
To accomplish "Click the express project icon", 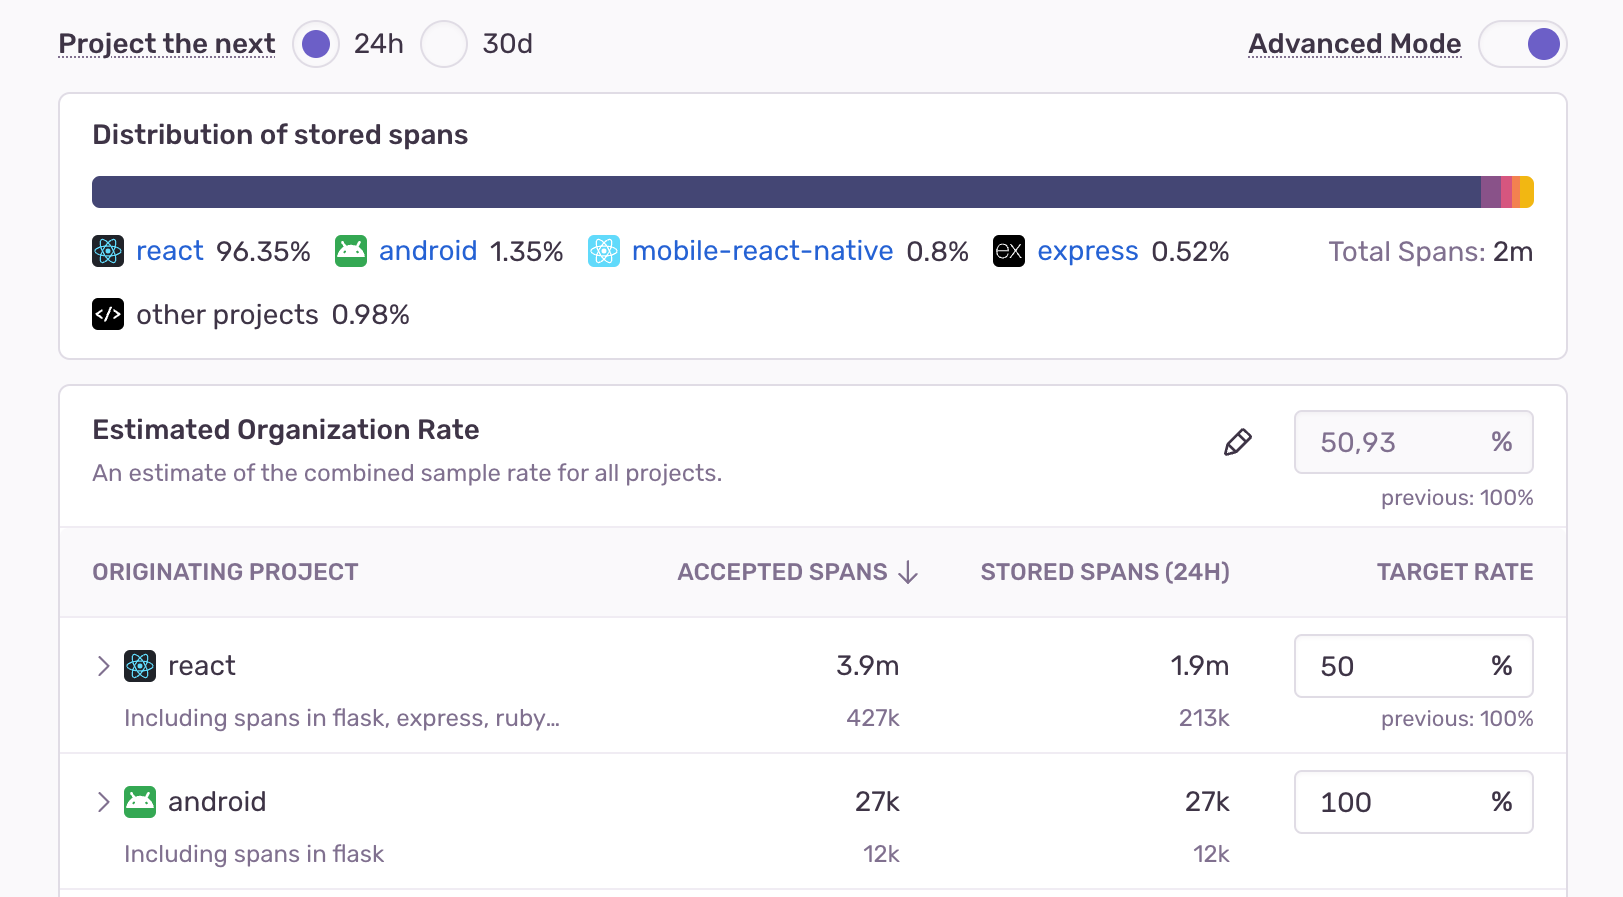I will [x=1009, y=251].
